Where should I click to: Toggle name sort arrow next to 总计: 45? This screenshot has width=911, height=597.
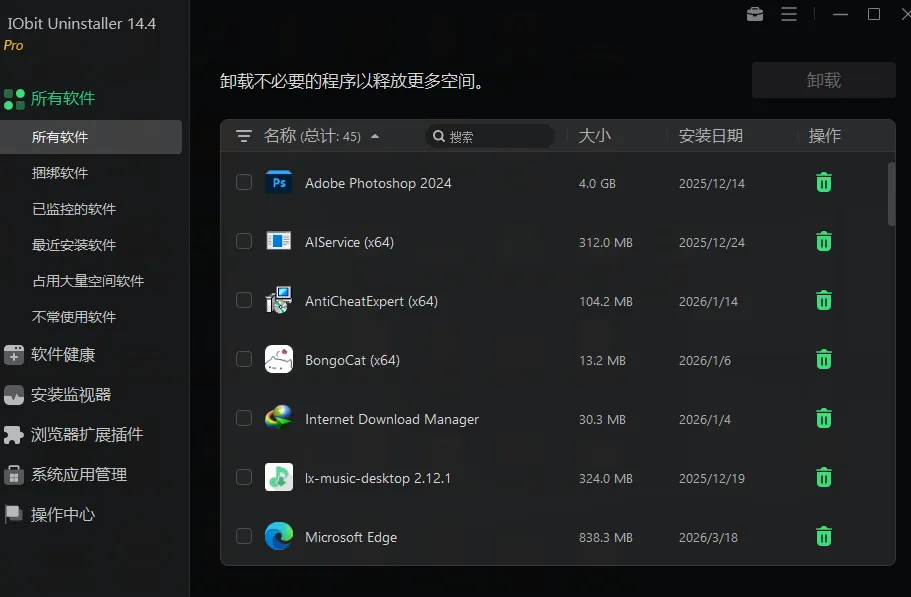pos(375,136)
